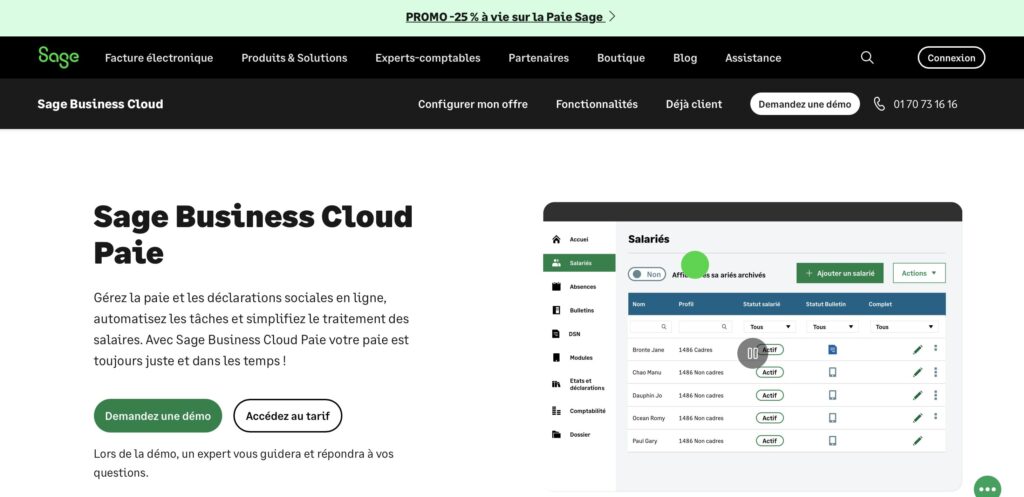The width and height of the screenshot is (1024, 497).
Task: Click the Comptabilité icon in demo sidebar
Action: [556, 411]
